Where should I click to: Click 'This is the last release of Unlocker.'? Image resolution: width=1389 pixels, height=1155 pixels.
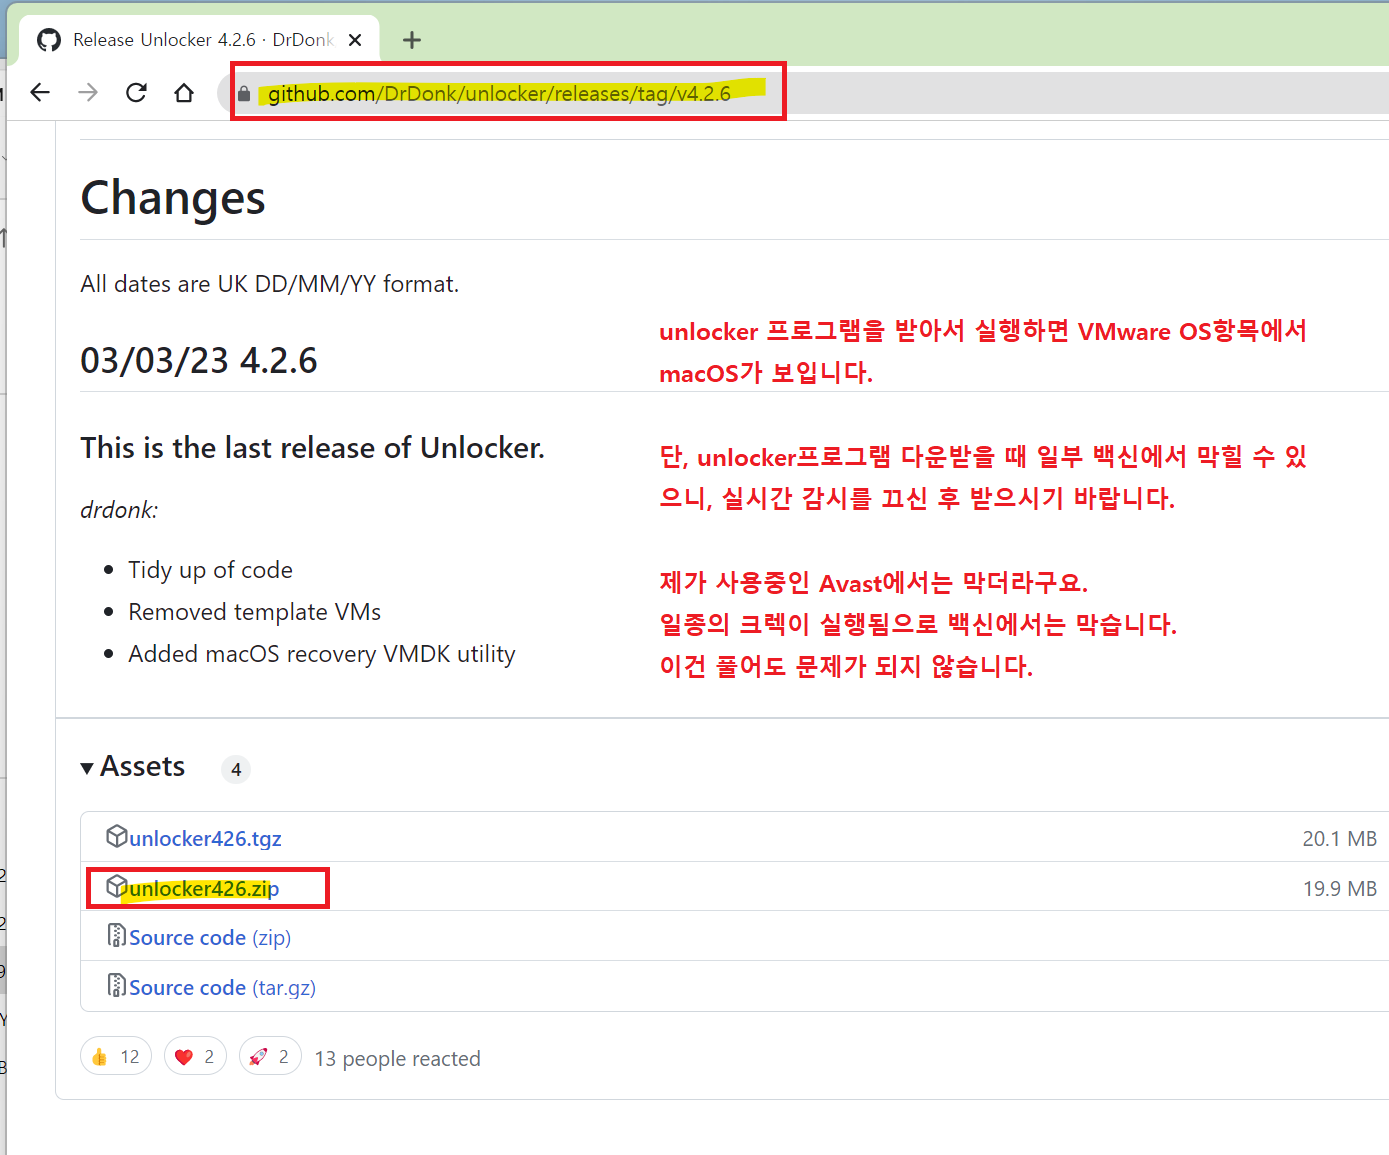(x=313, y=448)
